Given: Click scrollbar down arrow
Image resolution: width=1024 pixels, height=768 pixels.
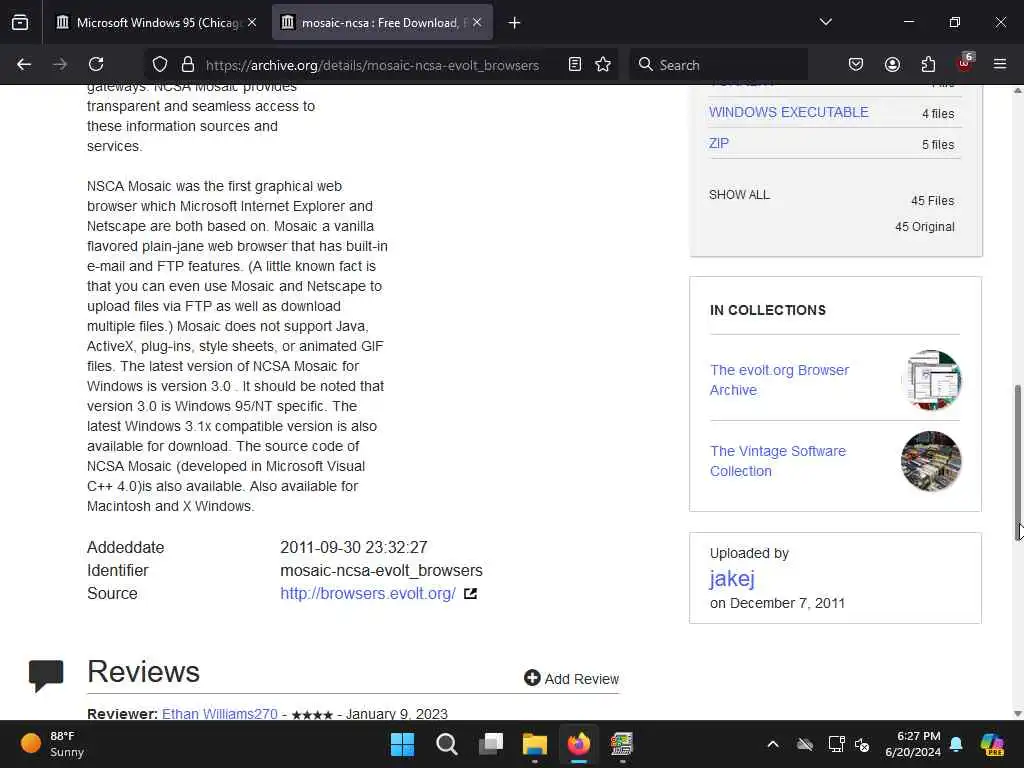Looking at the screenshot, I should point(1017,714).
